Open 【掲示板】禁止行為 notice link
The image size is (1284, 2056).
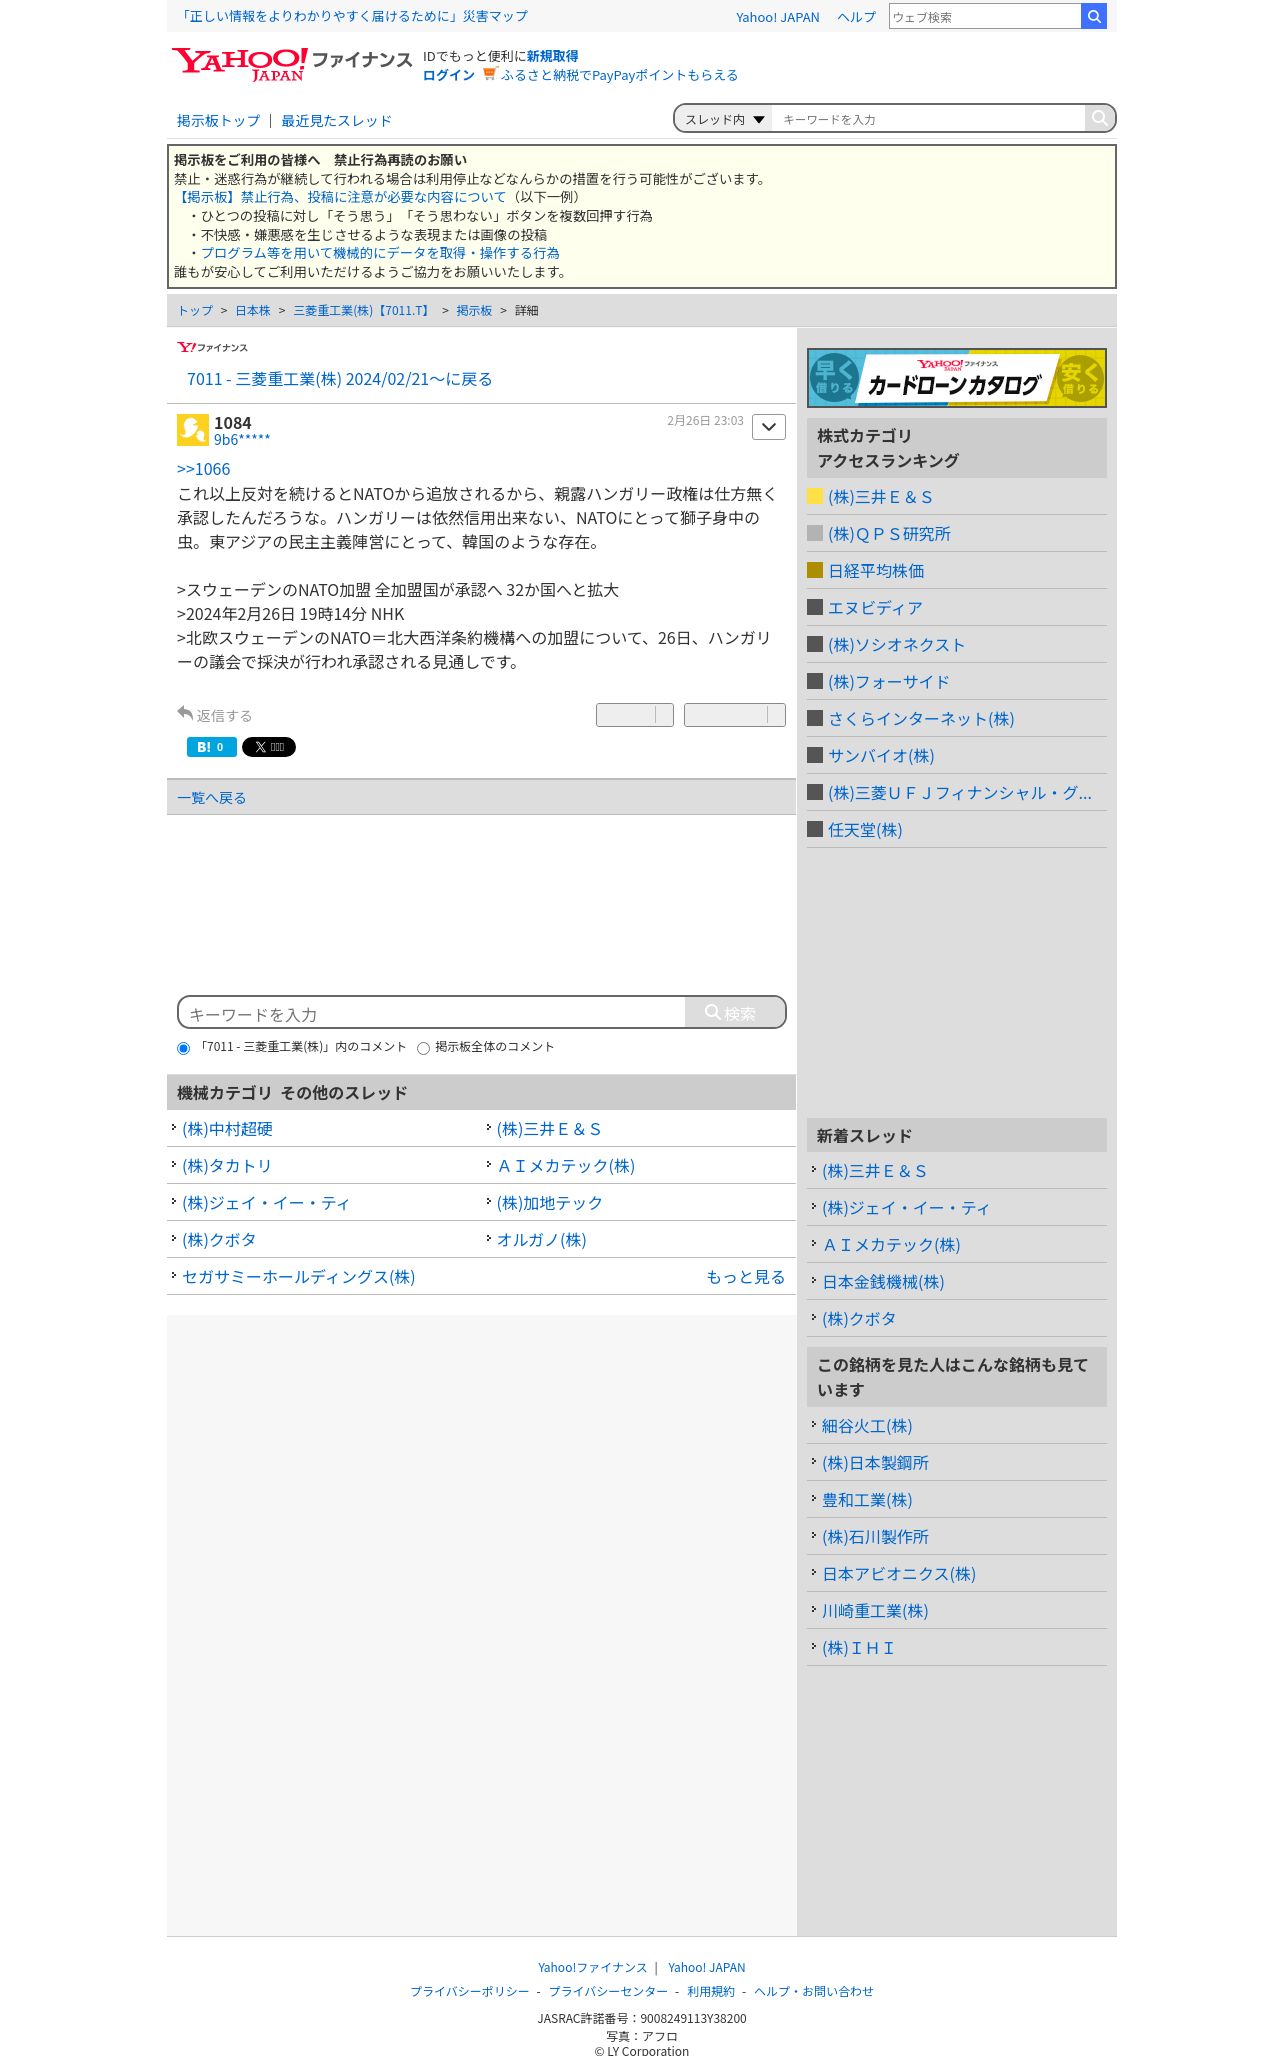coord(340,197)
